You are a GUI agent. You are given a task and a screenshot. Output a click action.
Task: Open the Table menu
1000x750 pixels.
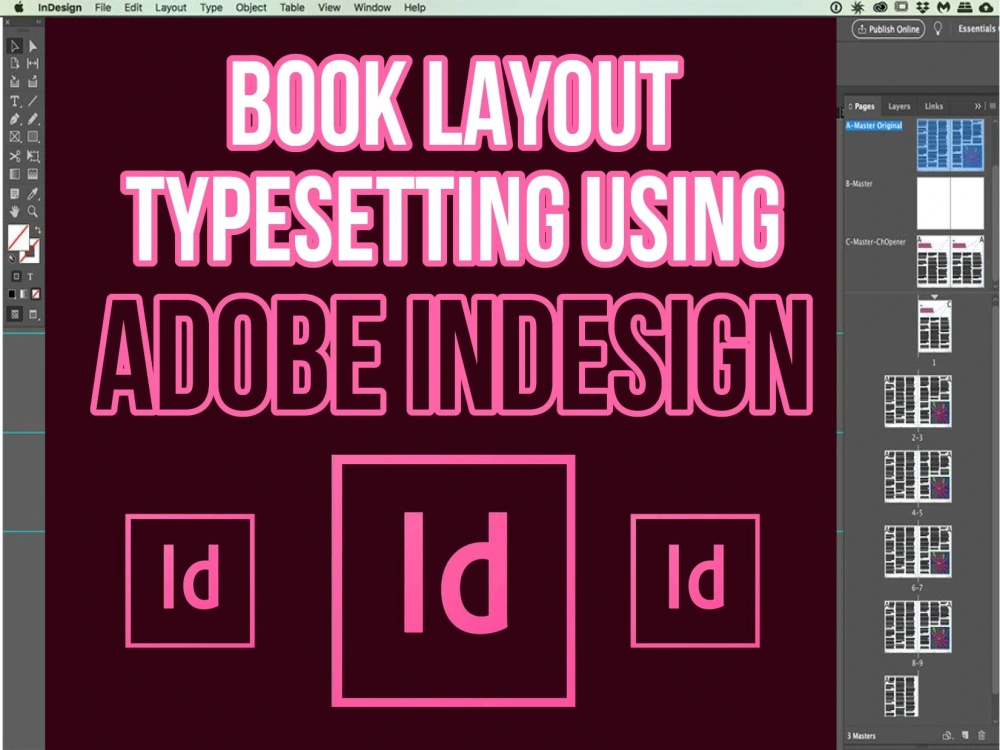(292, 8)
